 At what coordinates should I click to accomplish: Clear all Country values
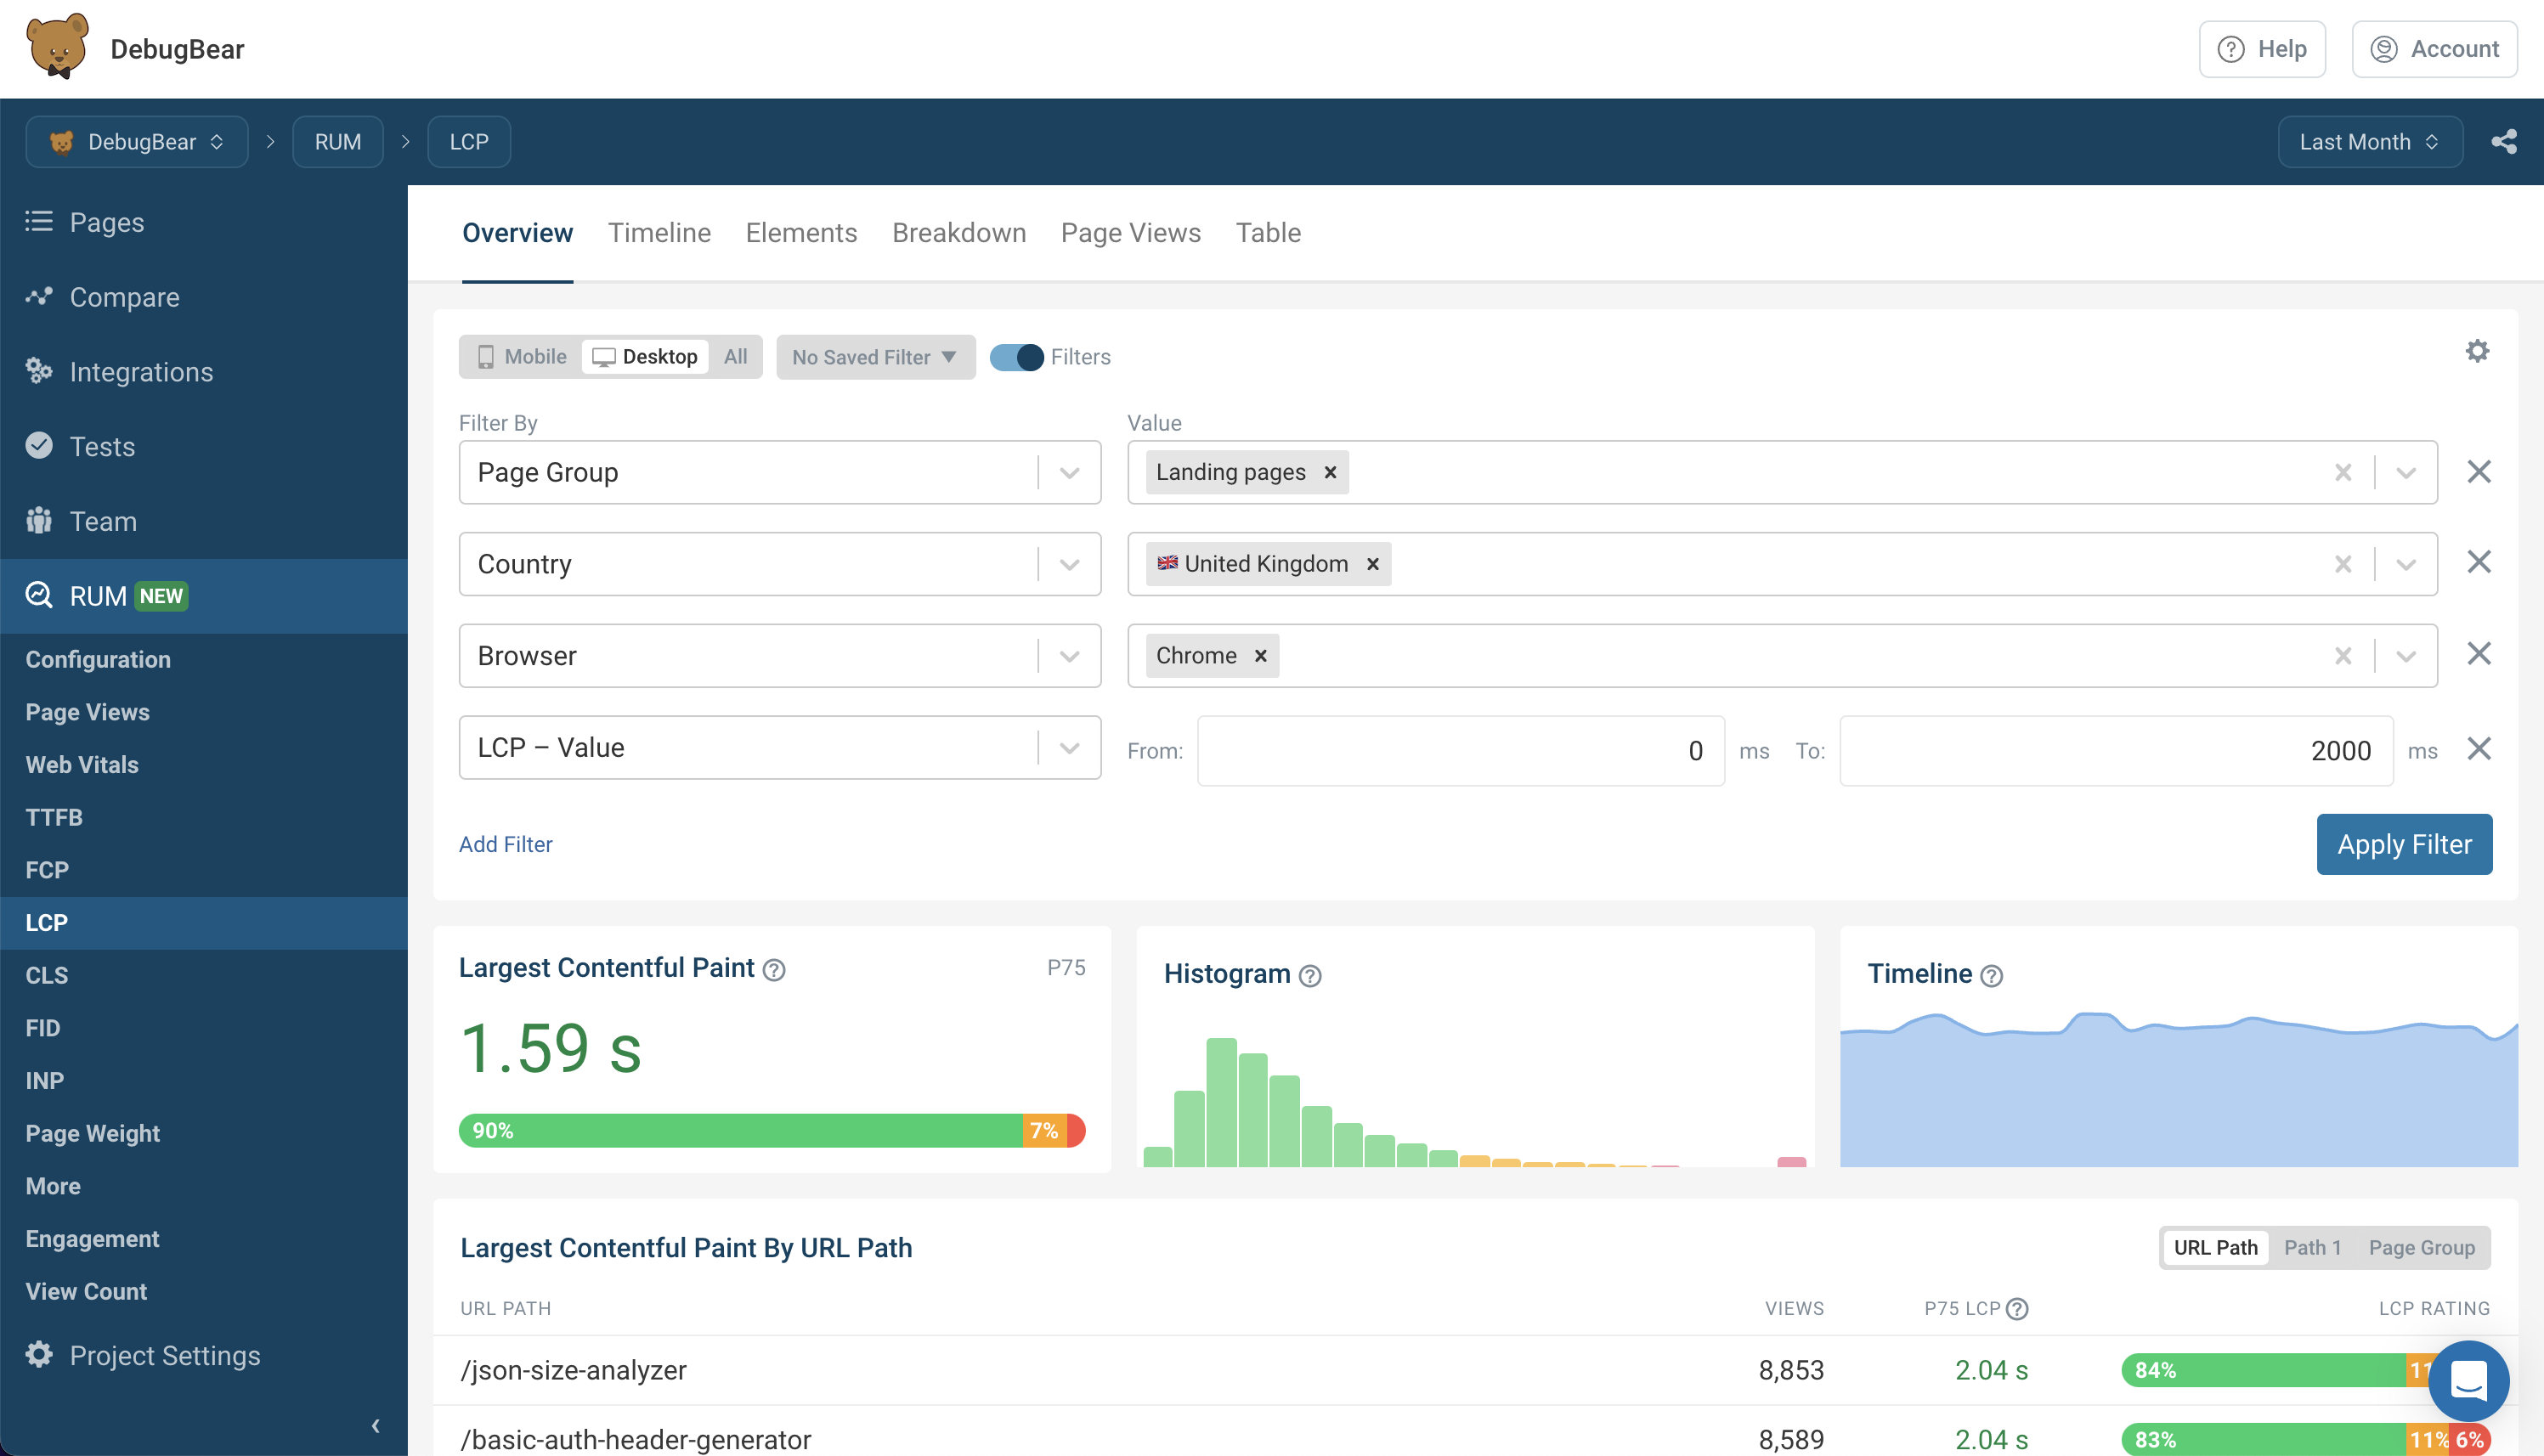click(2343, 564)
